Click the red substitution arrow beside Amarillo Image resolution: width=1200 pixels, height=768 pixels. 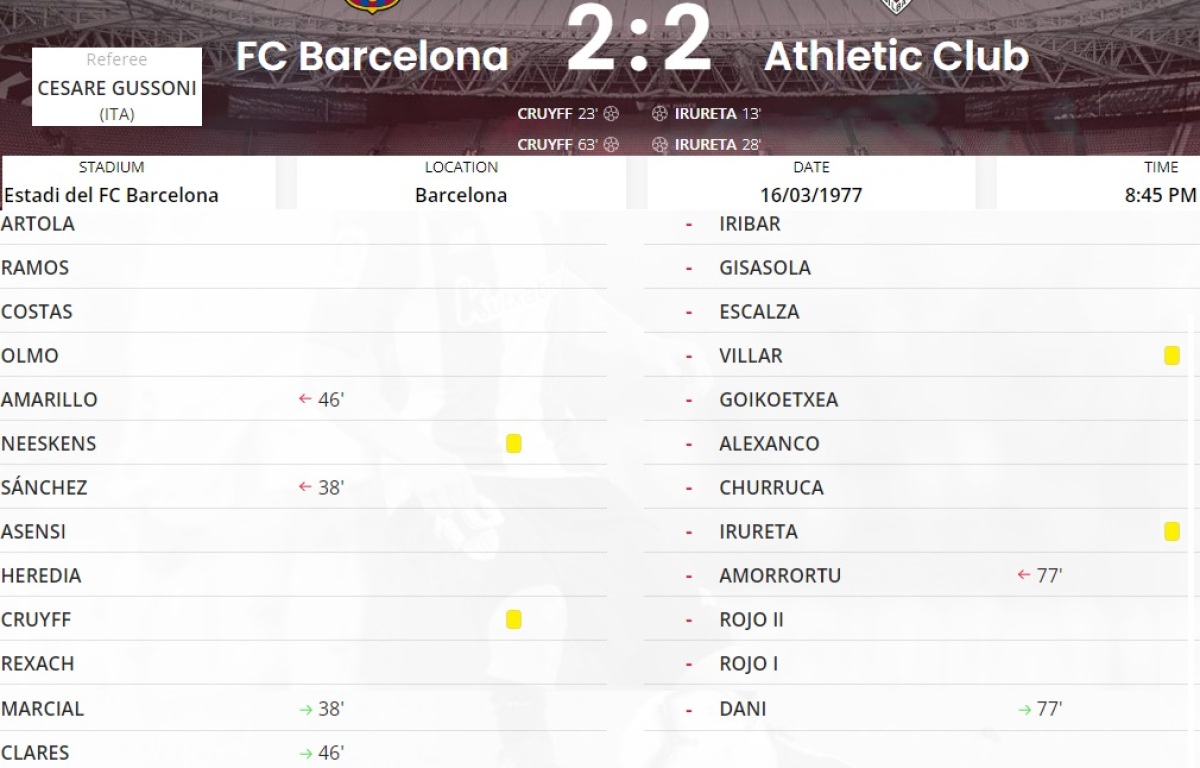click(306, 399)
